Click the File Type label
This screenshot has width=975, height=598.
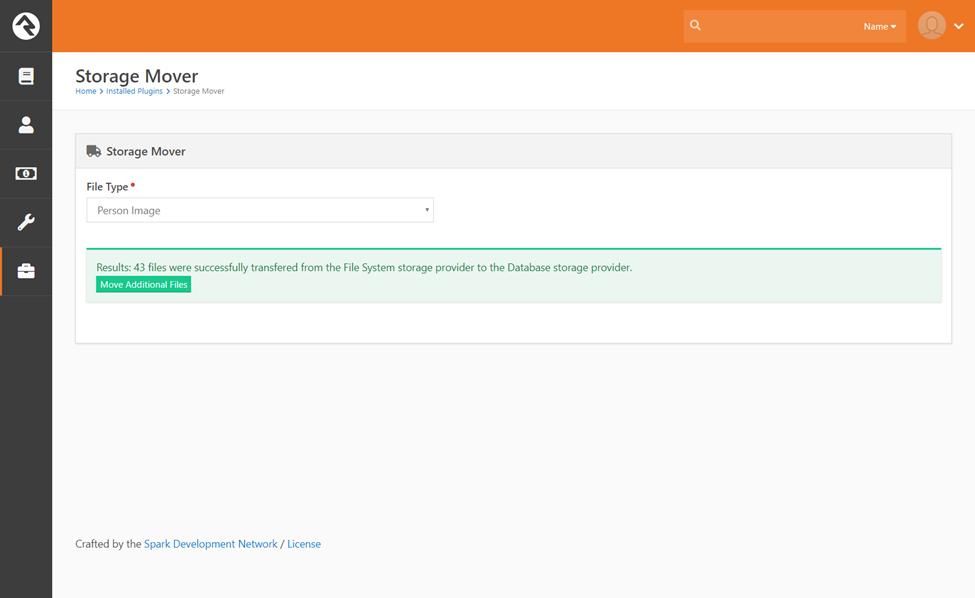point(107,186)
